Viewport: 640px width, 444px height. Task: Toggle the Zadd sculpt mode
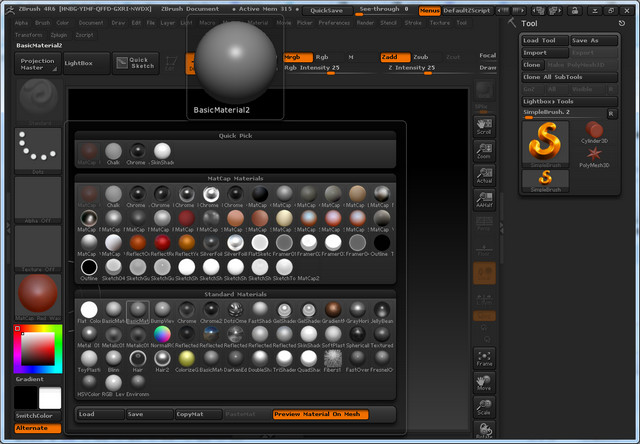pos(395,57)
